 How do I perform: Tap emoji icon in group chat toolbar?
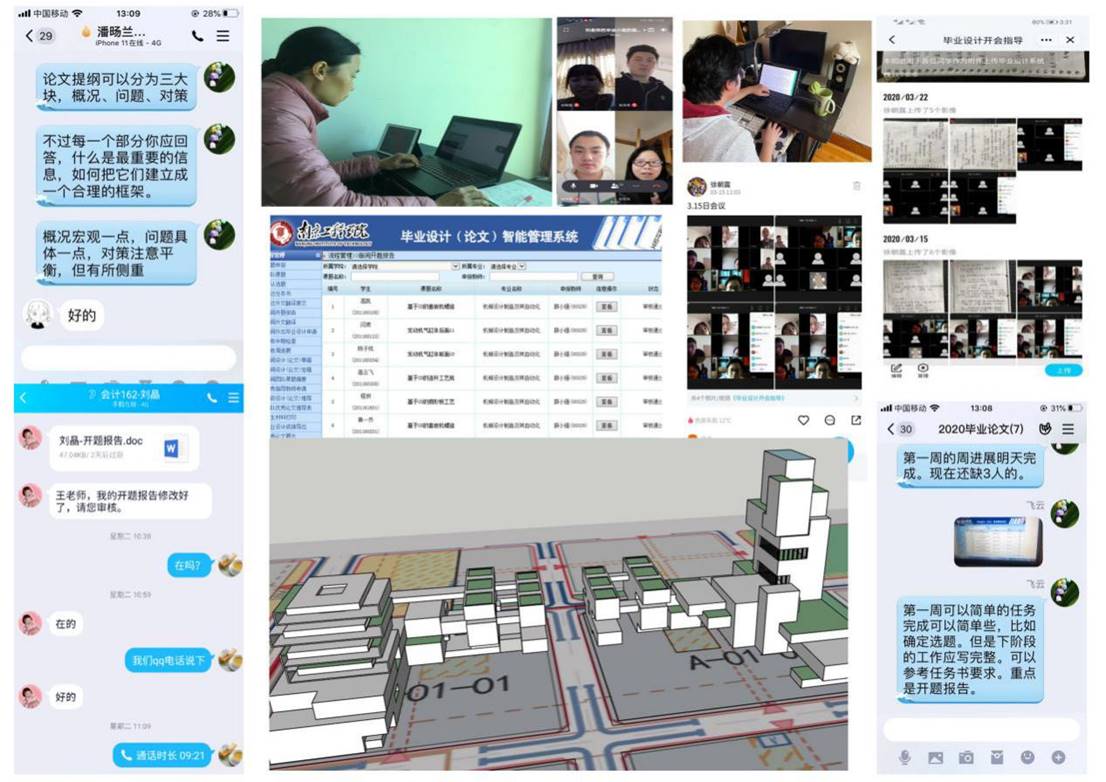tap(1027, 757)
